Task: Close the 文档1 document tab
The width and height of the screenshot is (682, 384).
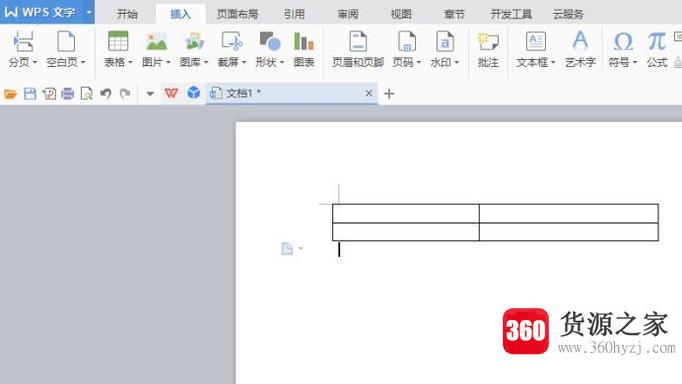Action: coord(369,93)
